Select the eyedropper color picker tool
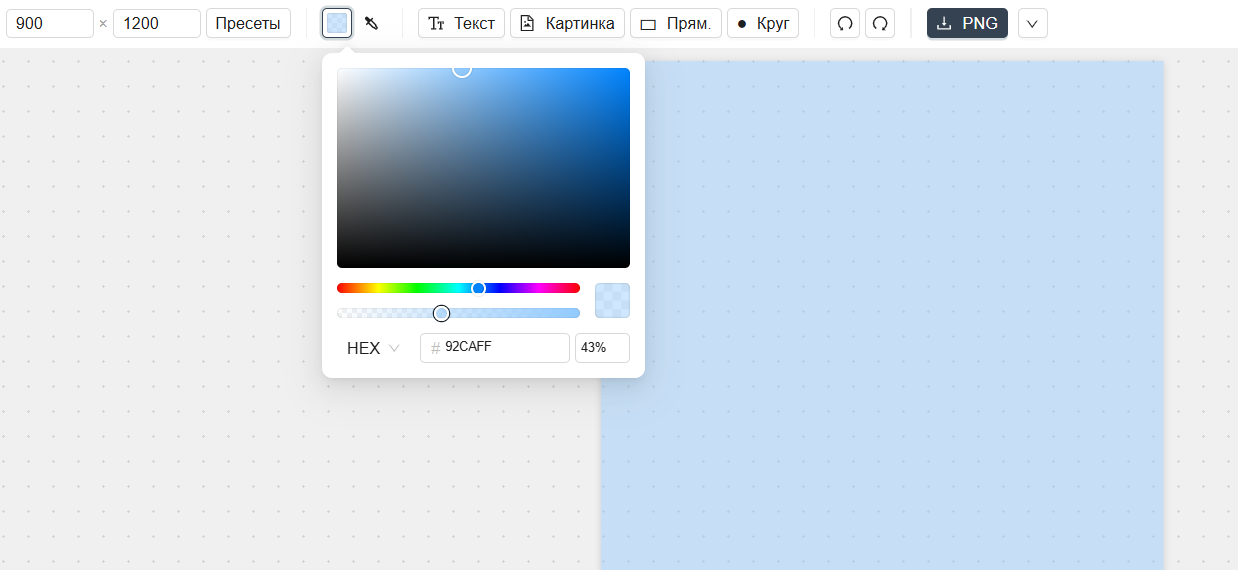This screenshot has width=1238, height=570. [x=372, y=23]
